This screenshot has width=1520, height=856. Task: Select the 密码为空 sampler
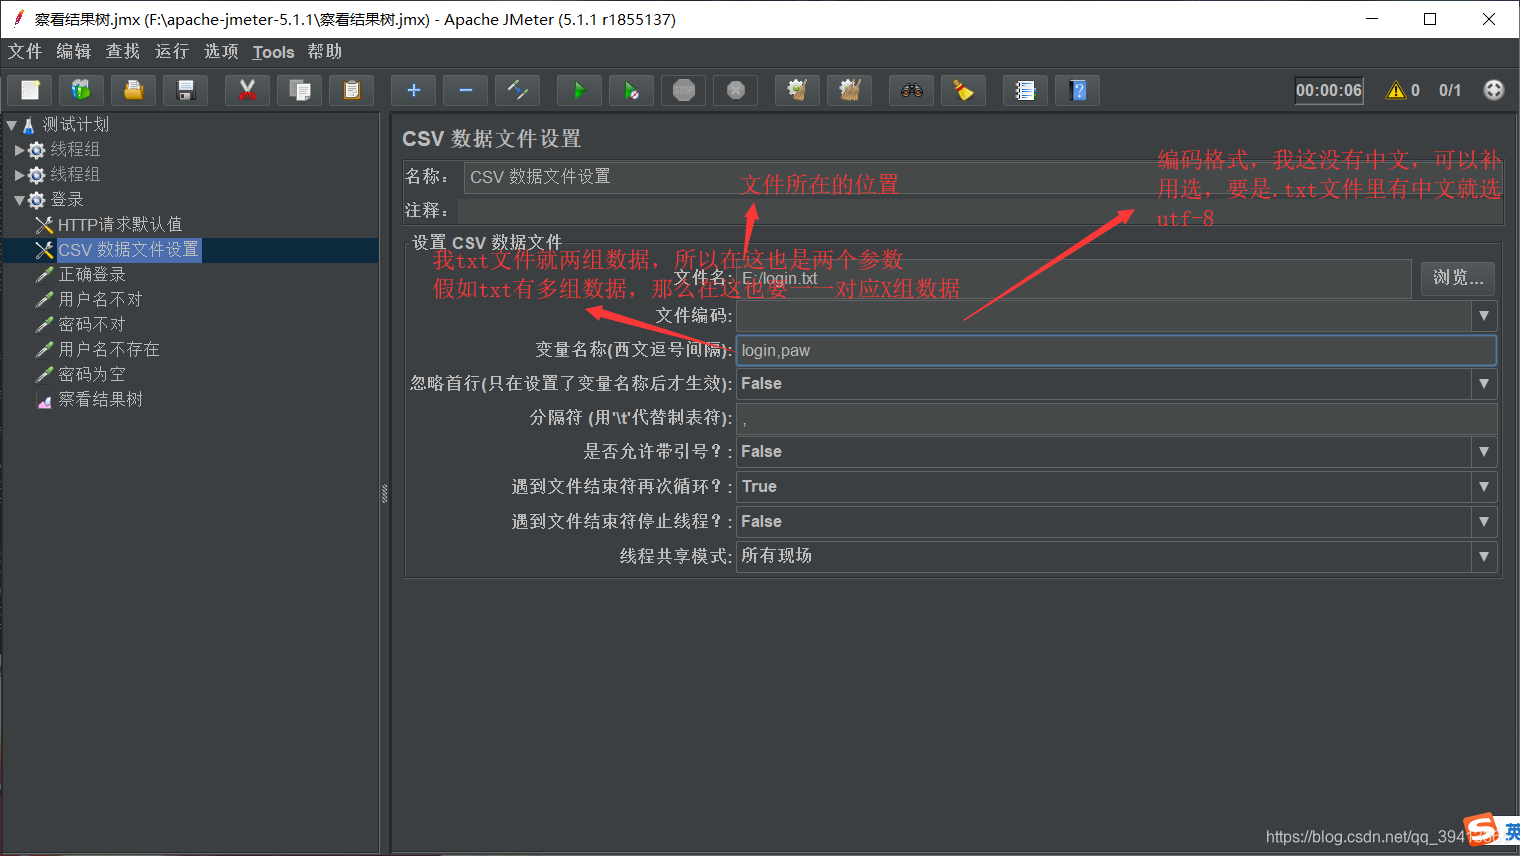[92, 375]
